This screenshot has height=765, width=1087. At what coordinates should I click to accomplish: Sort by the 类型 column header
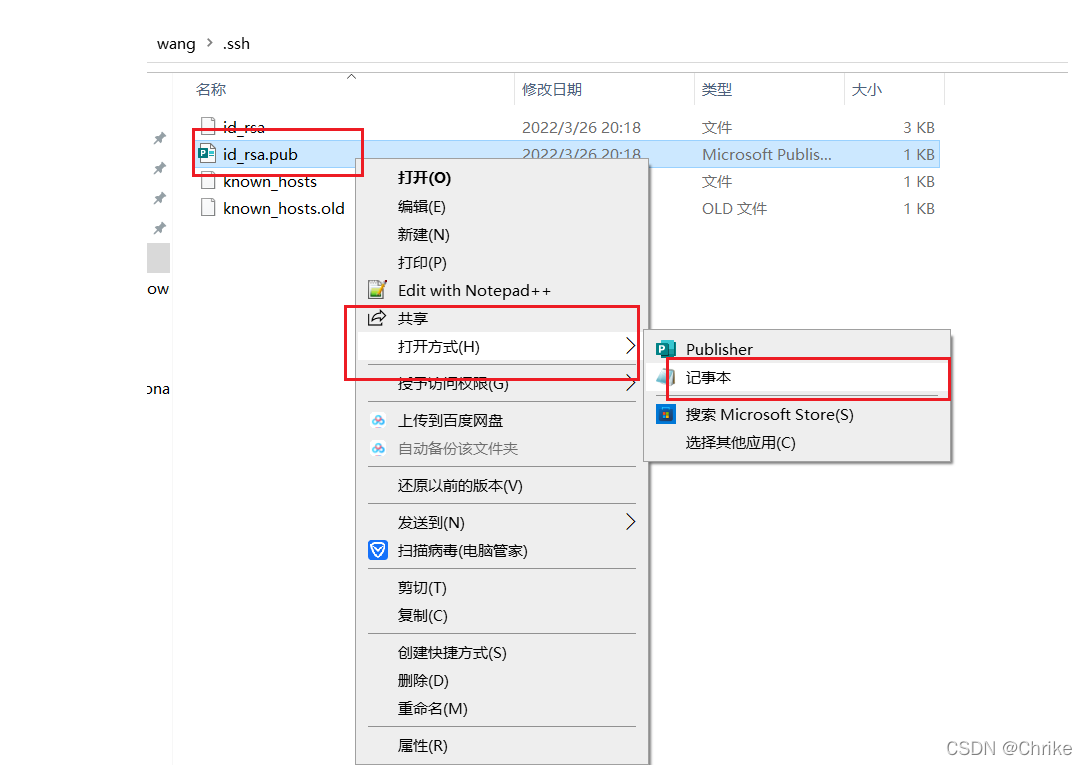[716, 89]
